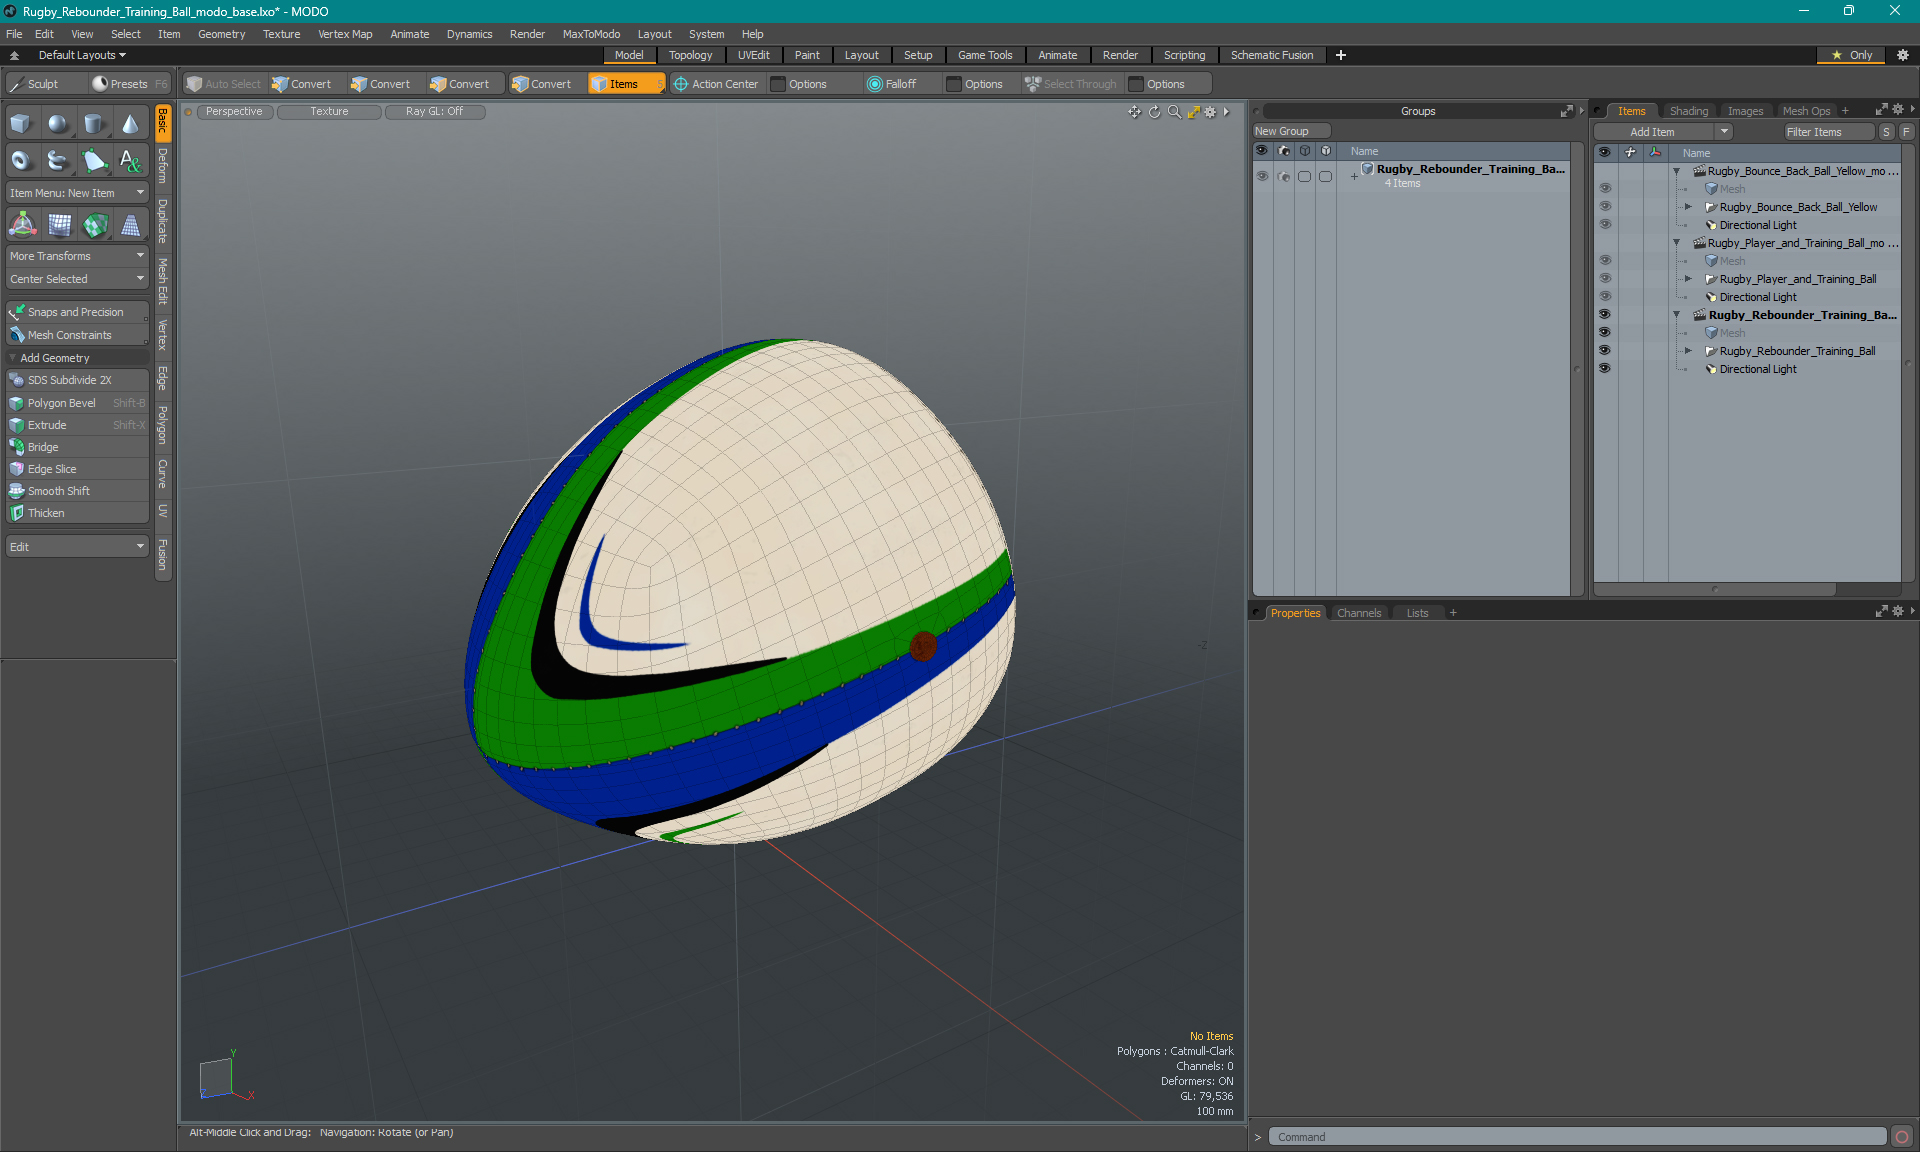
Task: Toggle visibility of Rugby_Player_and_Training_Ball item
Action: tap(1605, 279)
